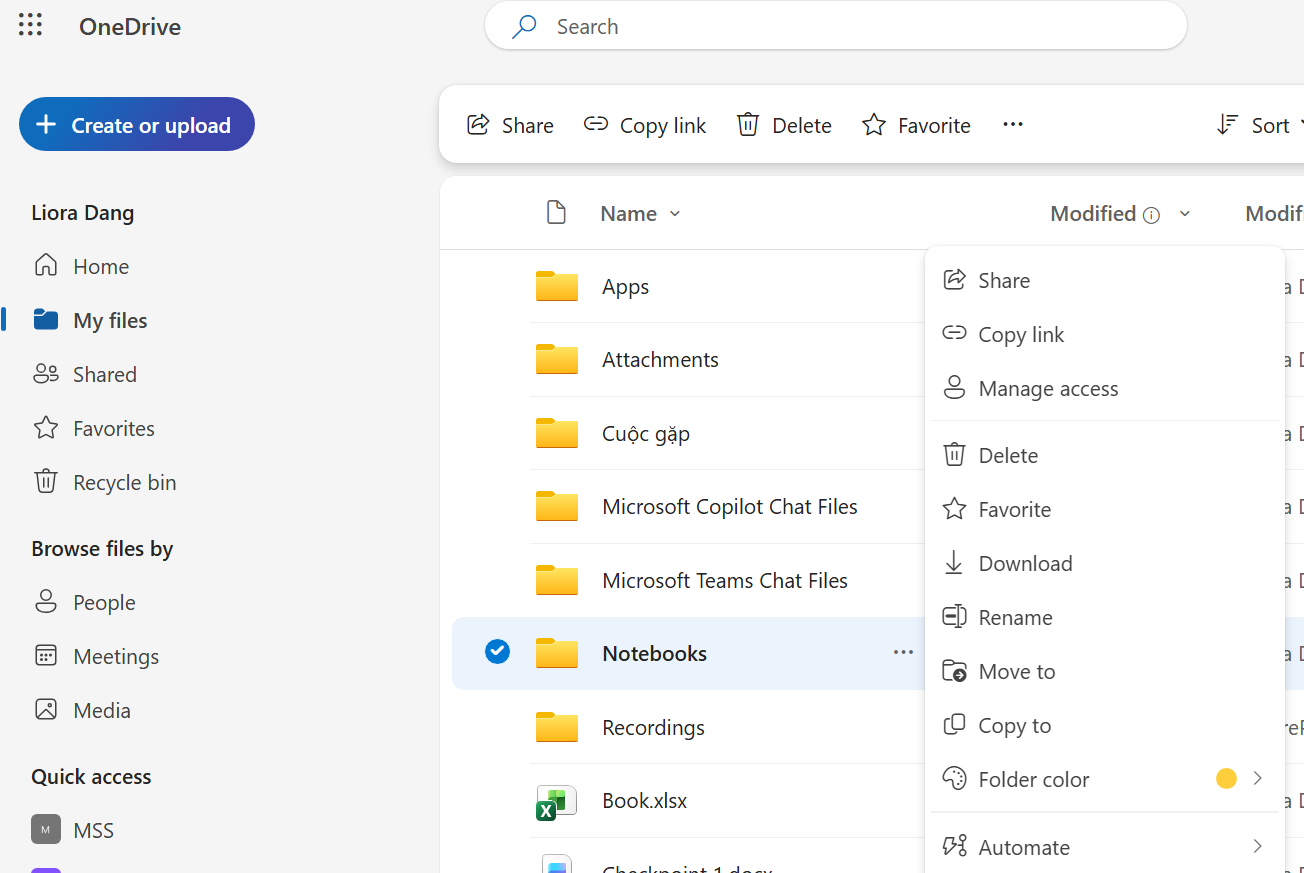The height and width of the screenshot is (873, 1304).
Task: Open the Microsoft Teams Chat Files folder
Action: (725, 581)
